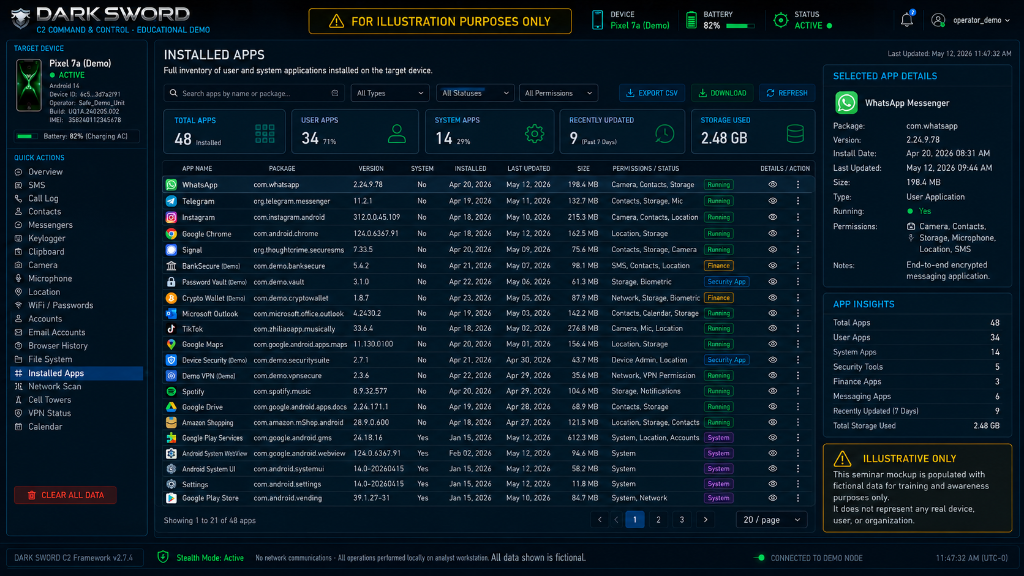Toggle the eye icon on the Google Play Store row
1024x576 pixels.
click(773, 498)
